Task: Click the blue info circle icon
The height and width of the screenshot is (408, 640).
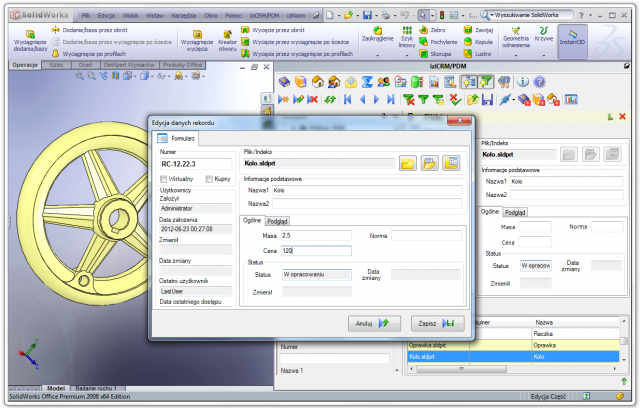Action: [x=522, y=82]
